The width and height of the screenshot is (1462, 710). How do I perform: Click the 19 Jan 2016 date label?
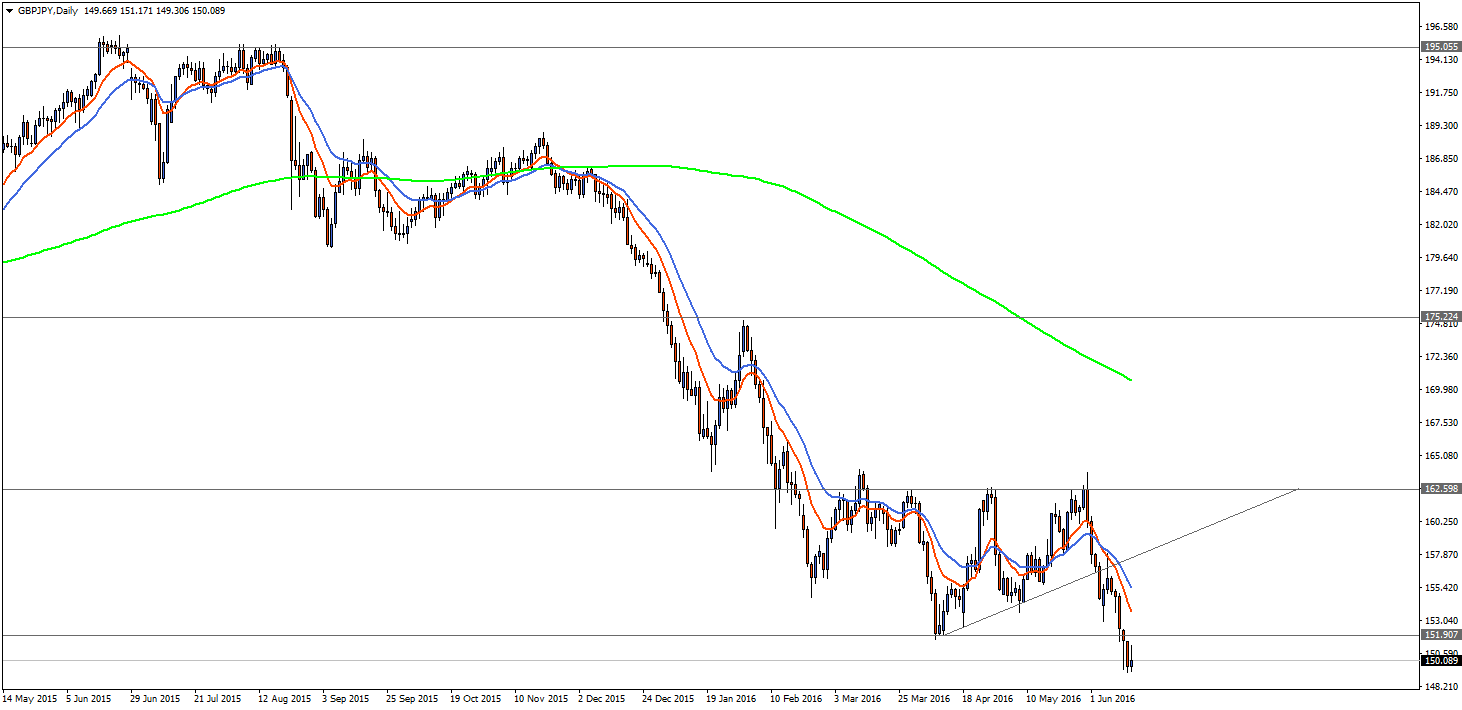click(x=731, y=699)
